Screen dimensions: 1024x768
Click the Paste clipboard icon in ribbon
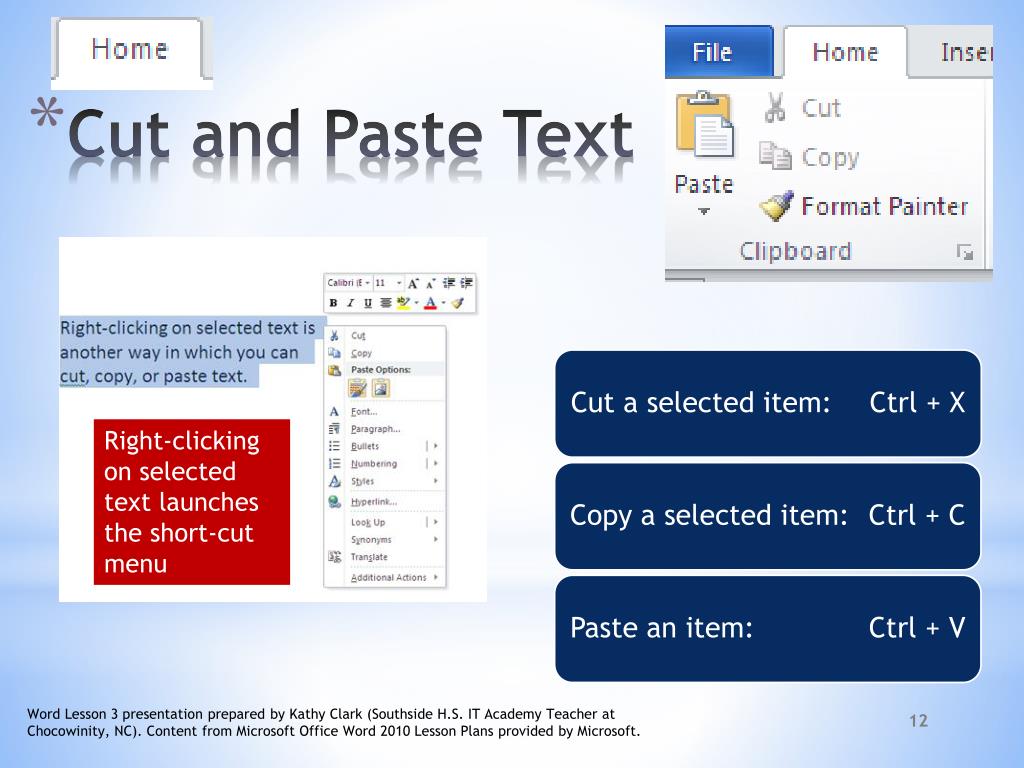[x=704, y=124]
